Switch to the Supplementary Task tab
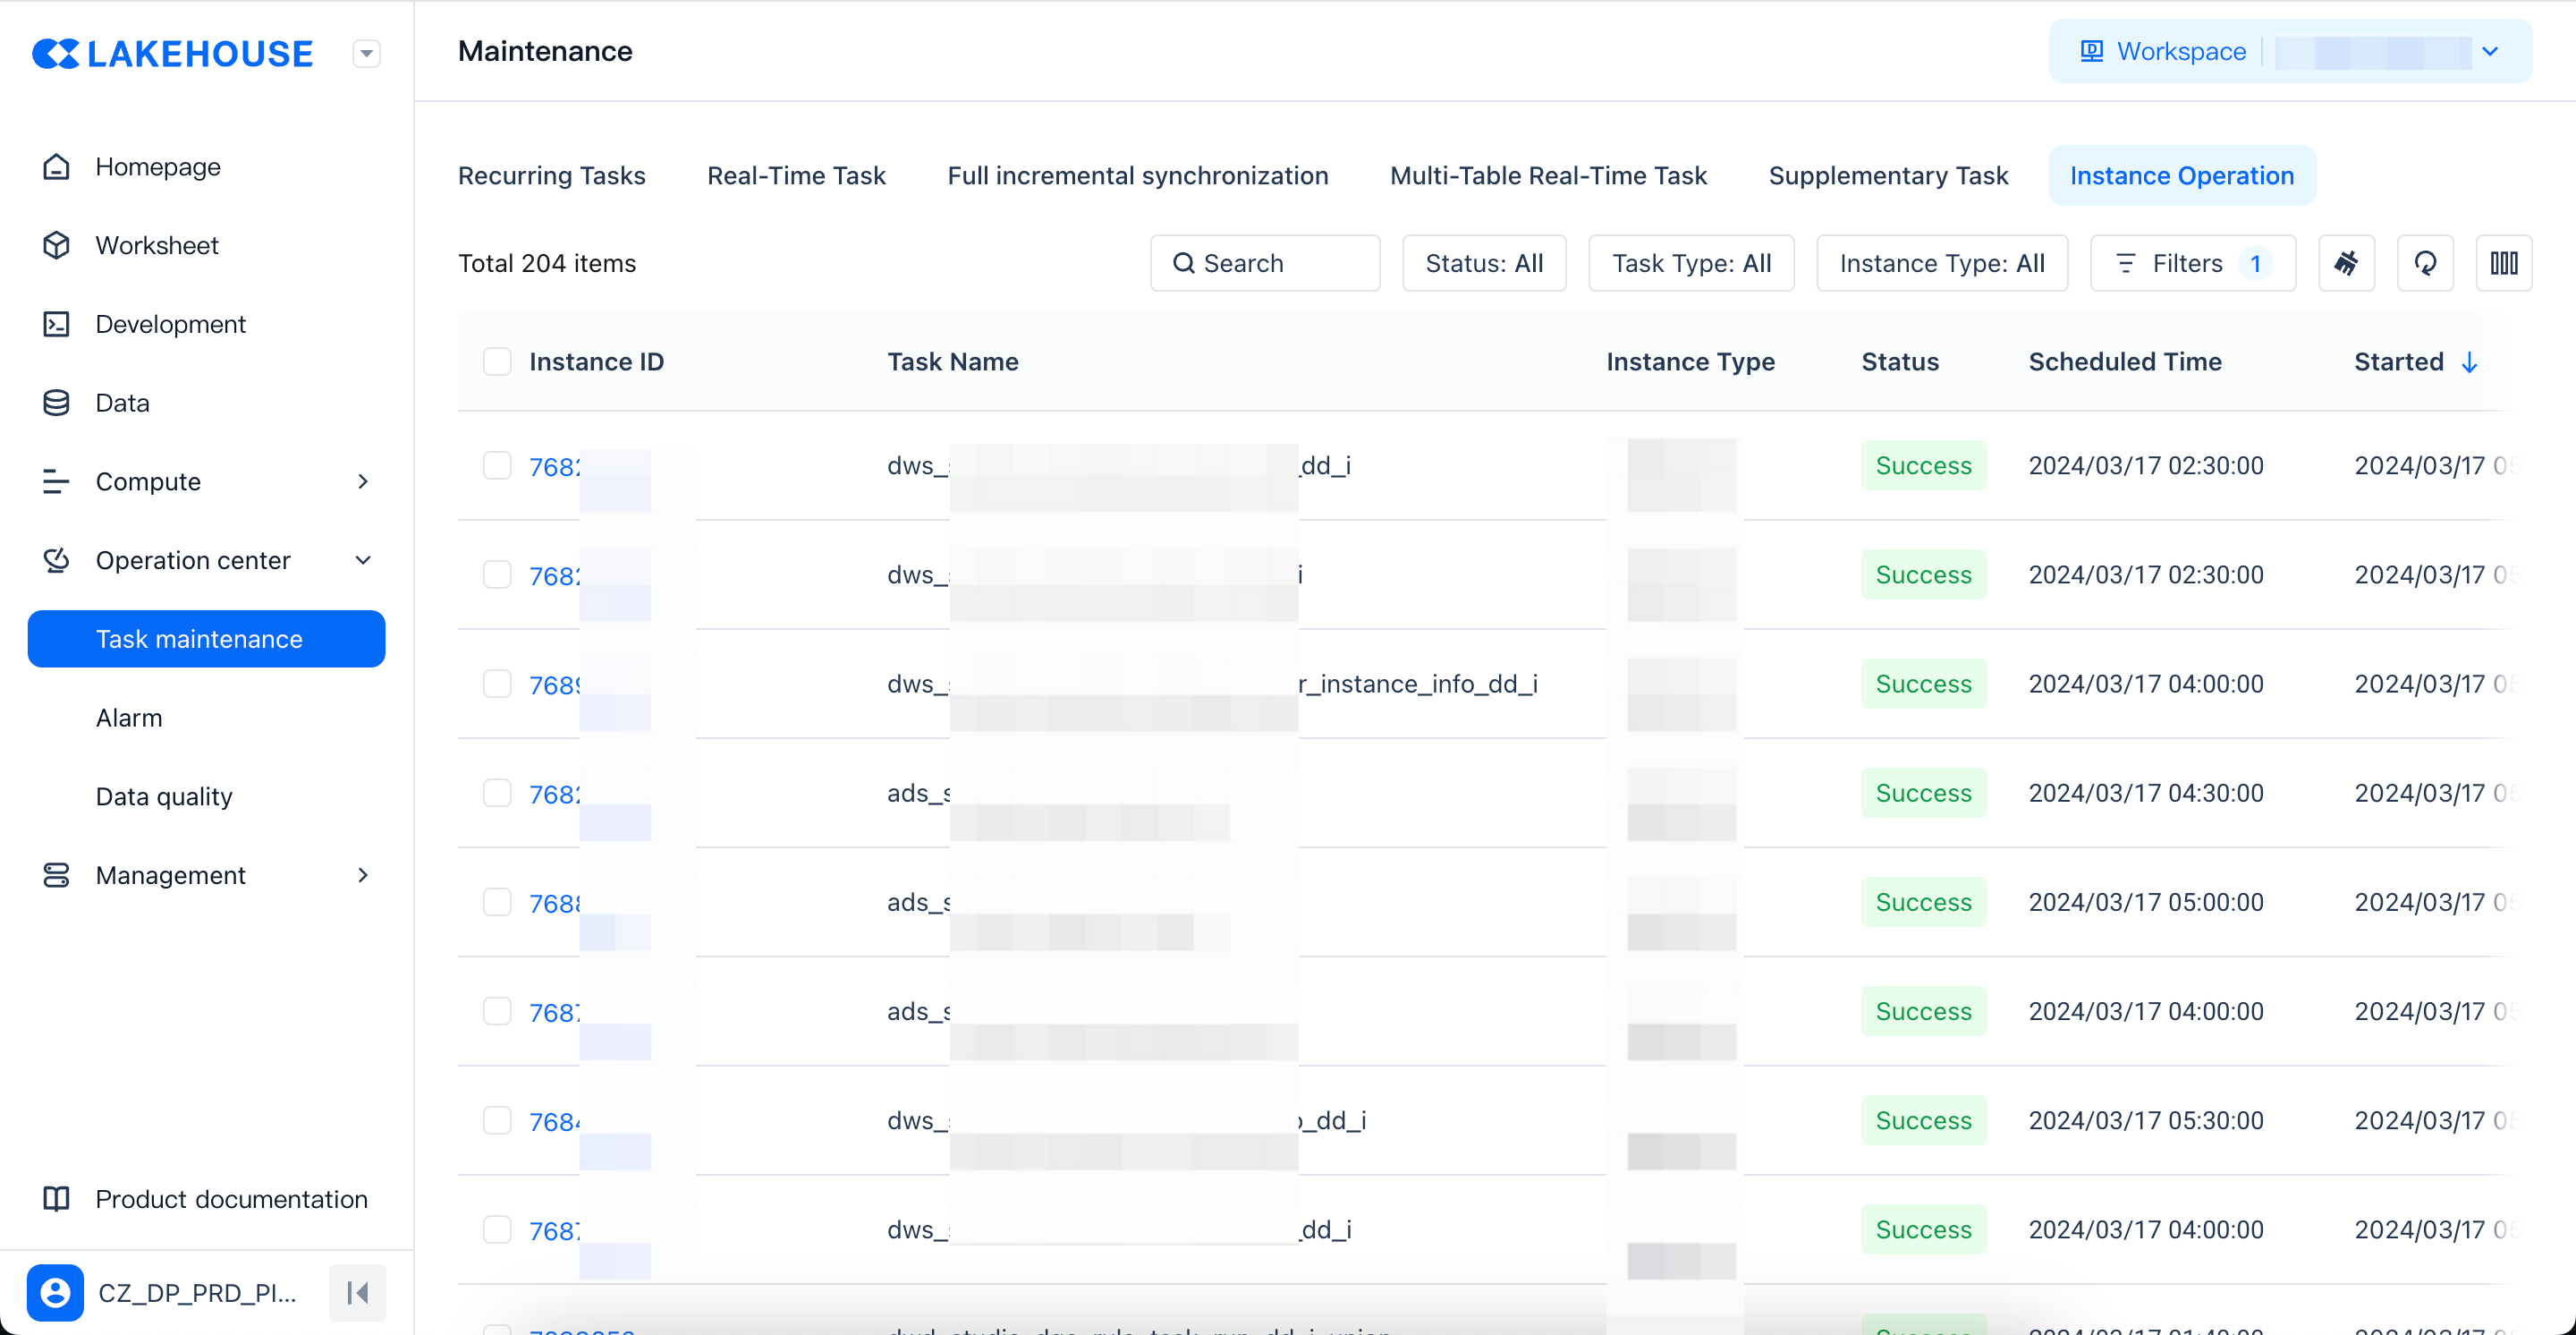This screenshot has height=1335, width=2576. 1887,175
